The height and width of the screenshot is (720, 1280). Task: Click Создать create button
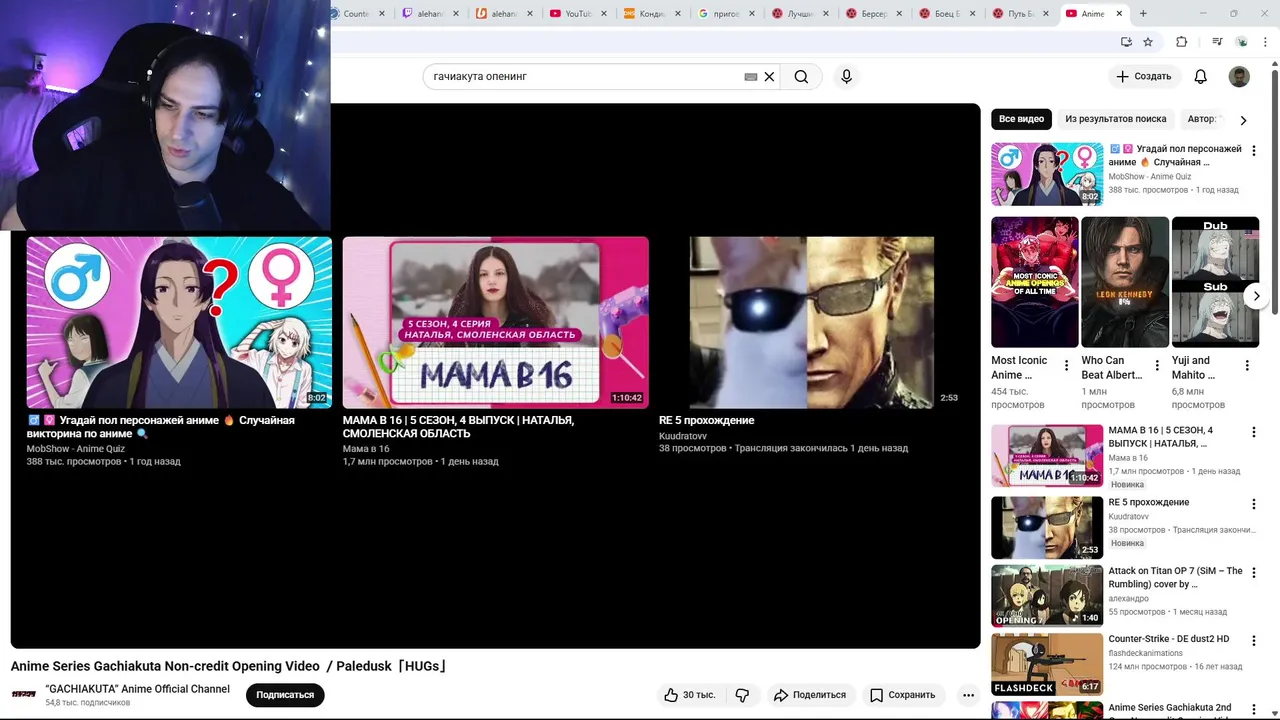[x=1144, y=77]
